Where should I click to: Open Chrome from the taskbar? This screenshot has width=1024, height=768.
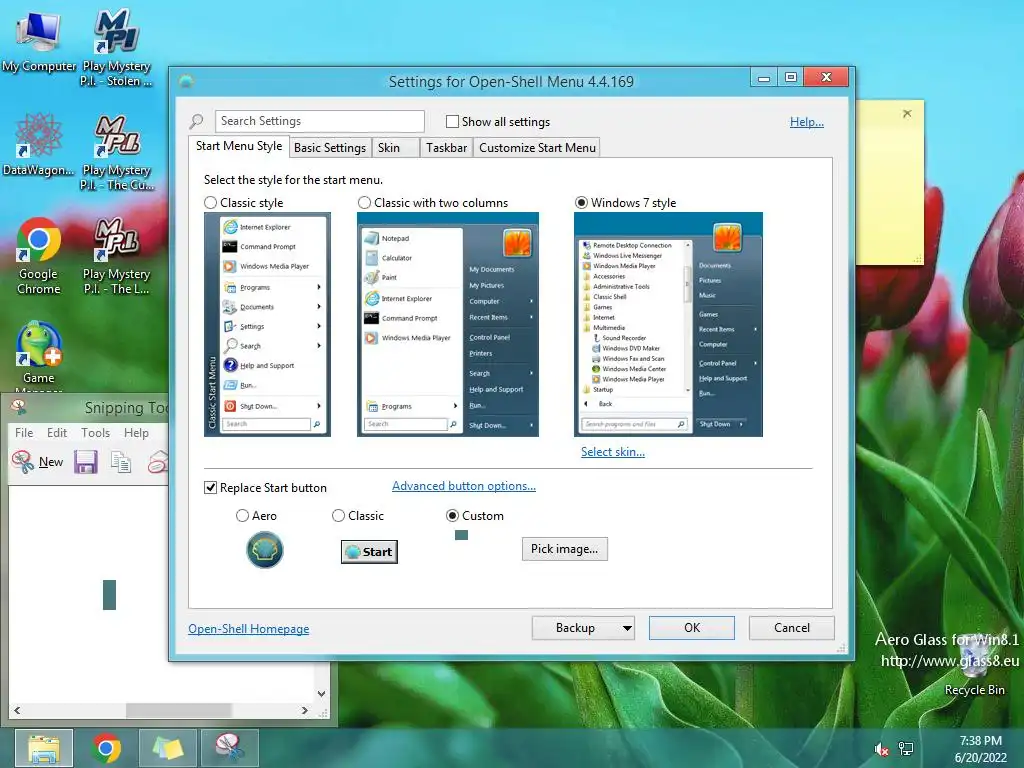106,748
